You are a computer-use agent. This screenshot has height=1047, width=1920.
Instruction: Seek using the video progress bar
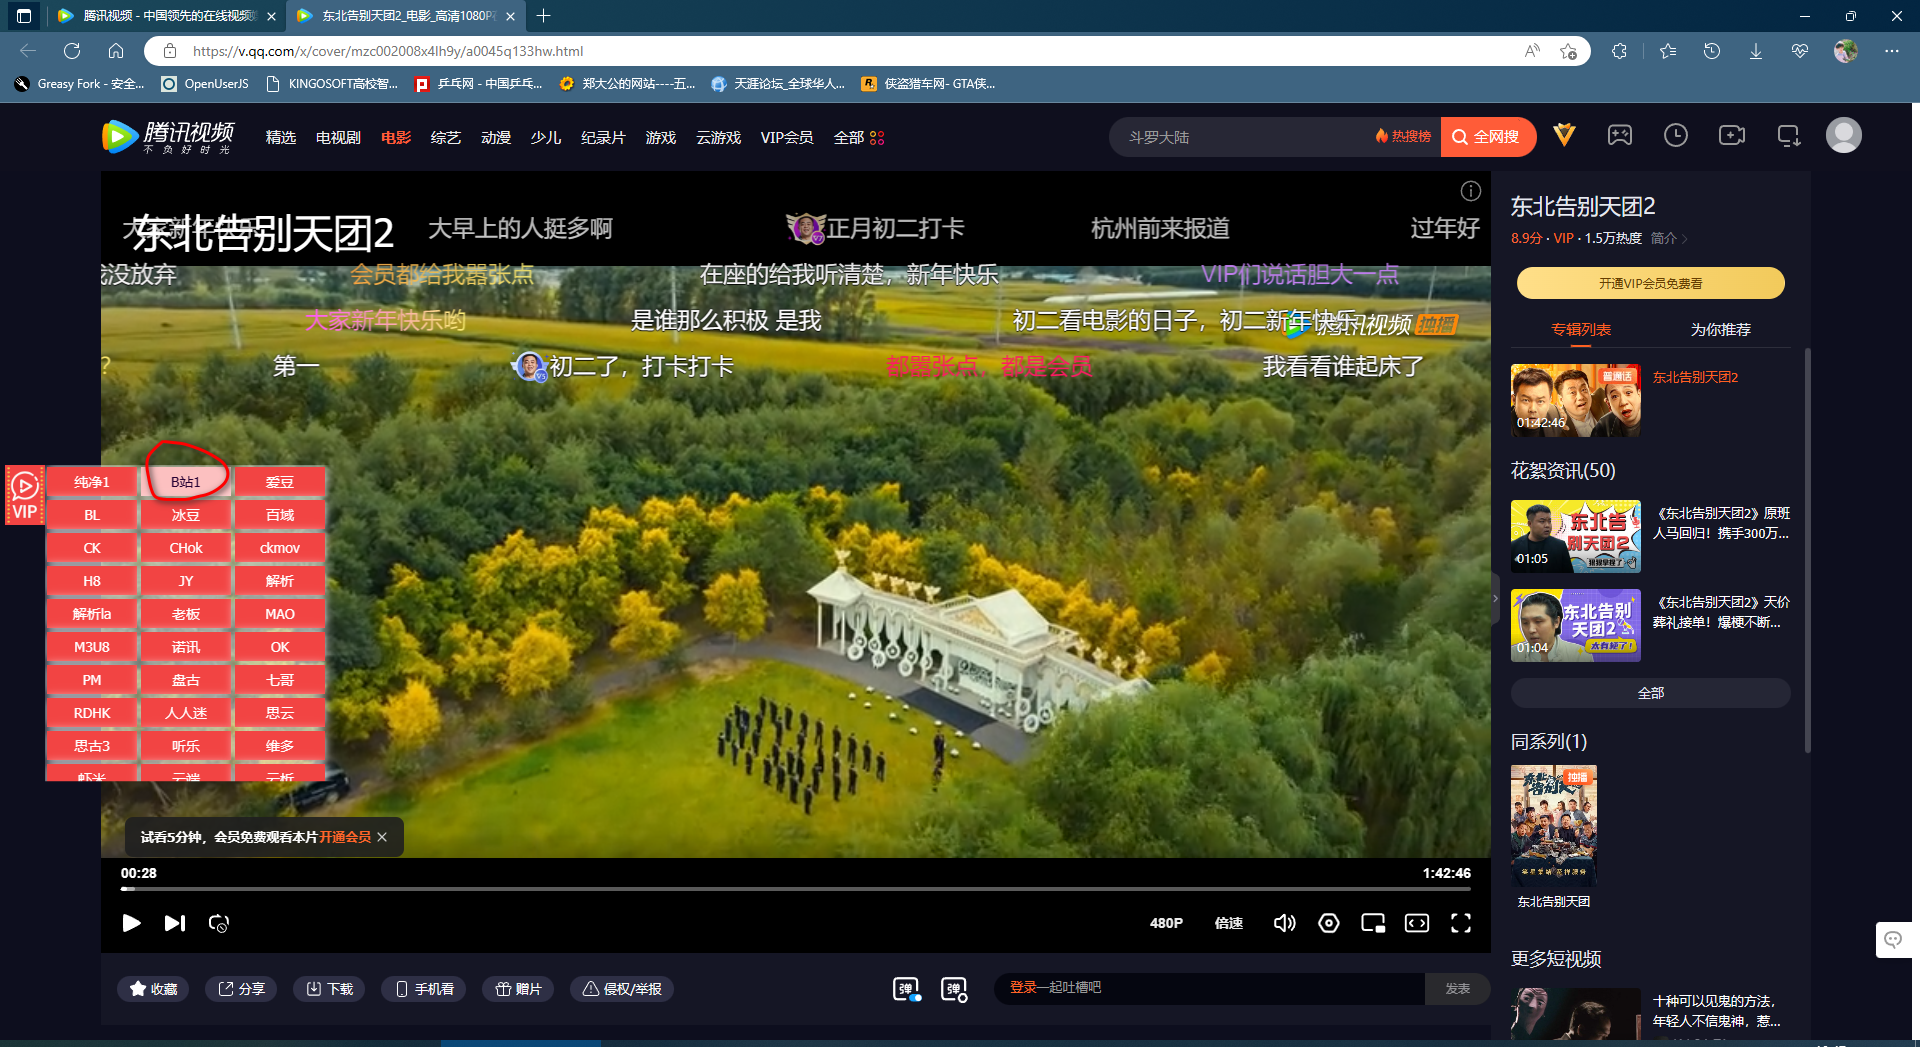coord(796,888)
